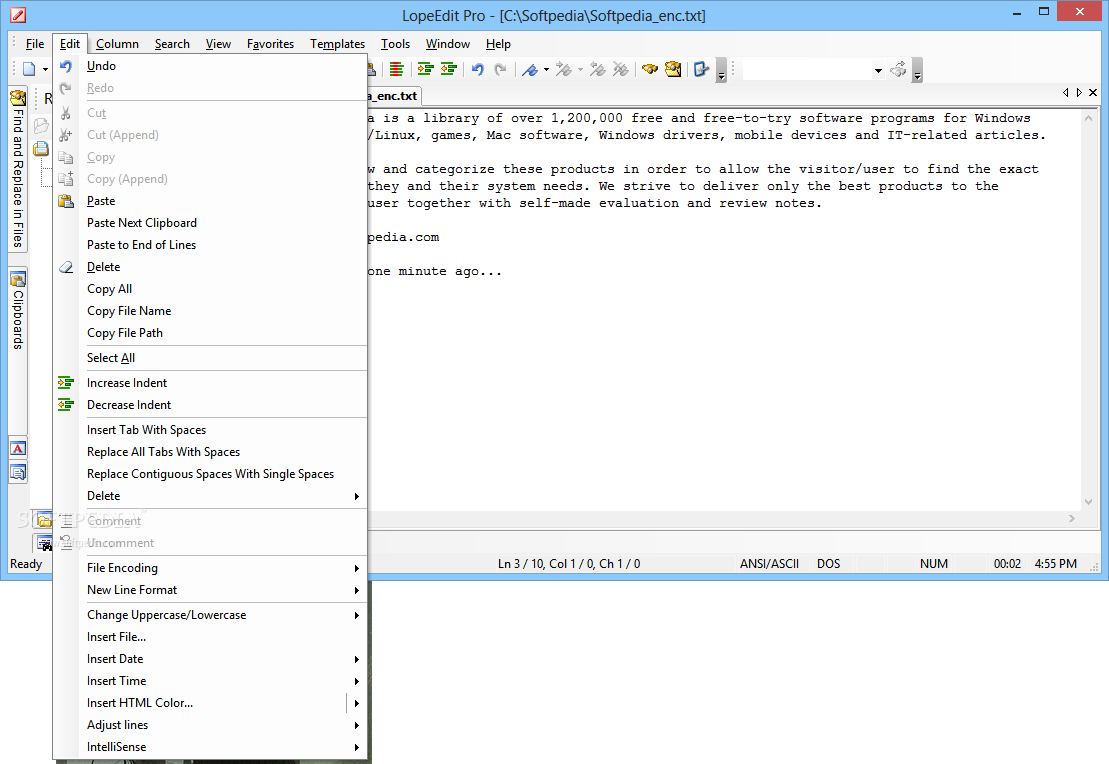
Task: Click the document list side panel icon
Action: click(x=18, y=472)
